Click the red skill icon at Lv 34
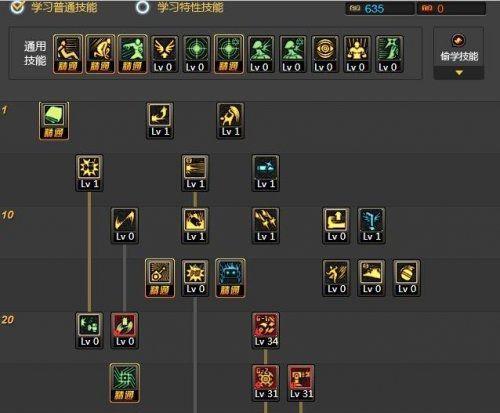The width and height of the screenshot is (500, 413). 266,330
